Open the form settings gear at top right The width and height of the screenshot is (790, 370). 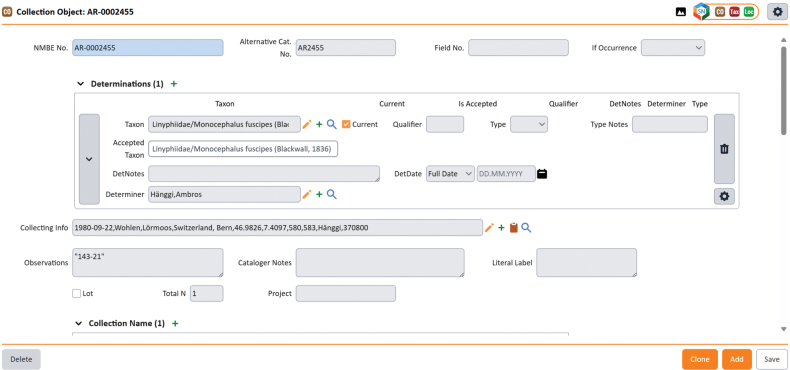[776, 12]
